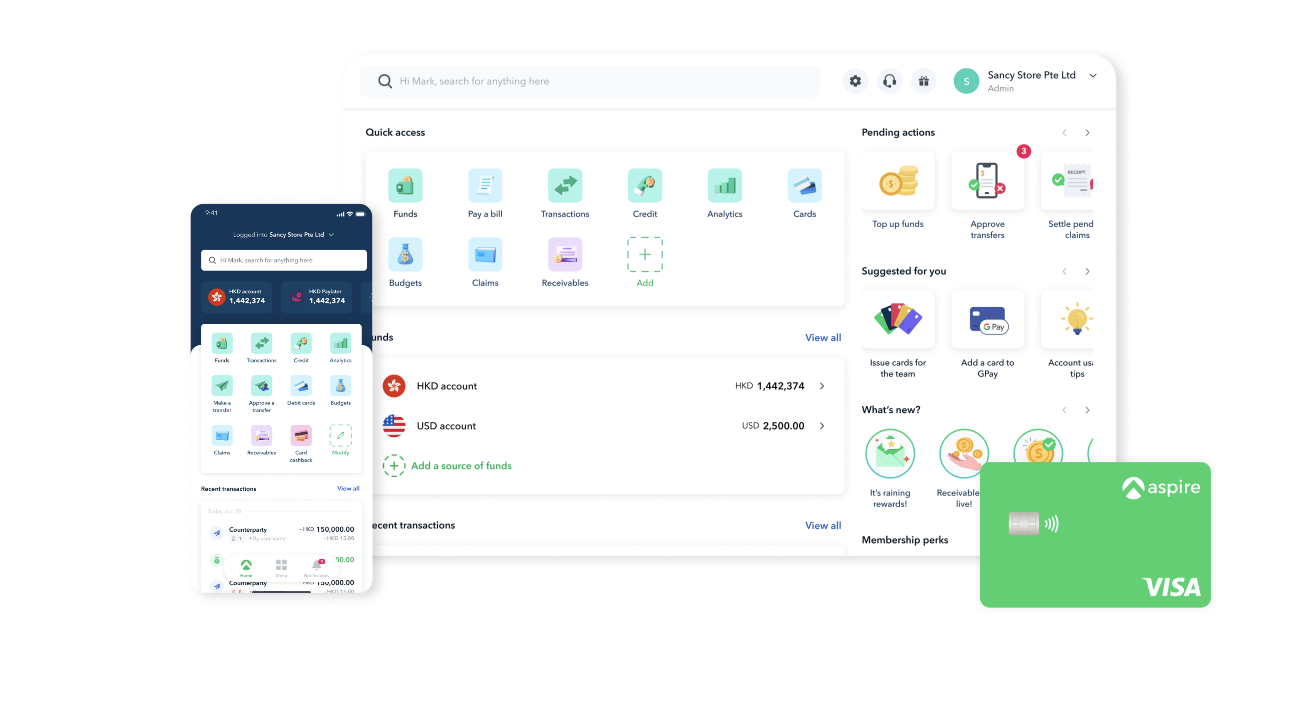The width and height of the screenshot is (1306, 702).
Task: Show next Suggested for you items
Action: pyautogui.click(x=1088, y=272)
